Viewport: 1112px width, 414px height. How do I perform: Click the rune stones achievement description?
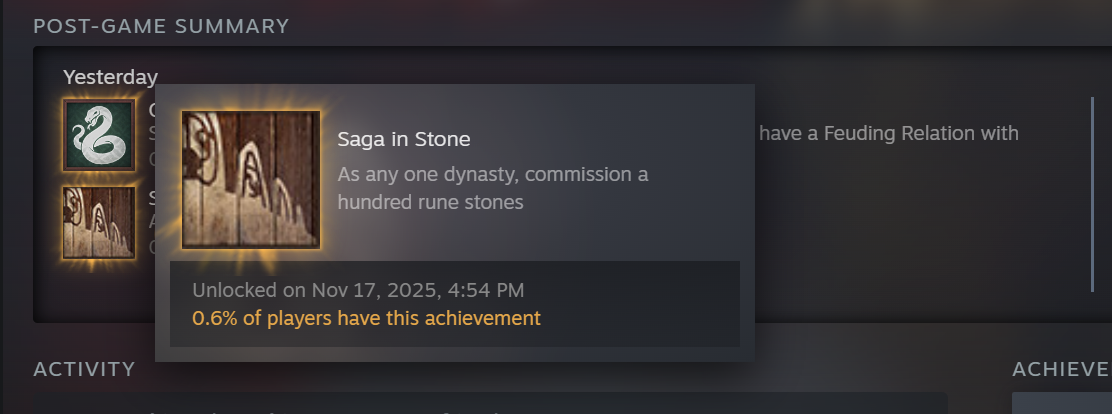tap(493, 188)
